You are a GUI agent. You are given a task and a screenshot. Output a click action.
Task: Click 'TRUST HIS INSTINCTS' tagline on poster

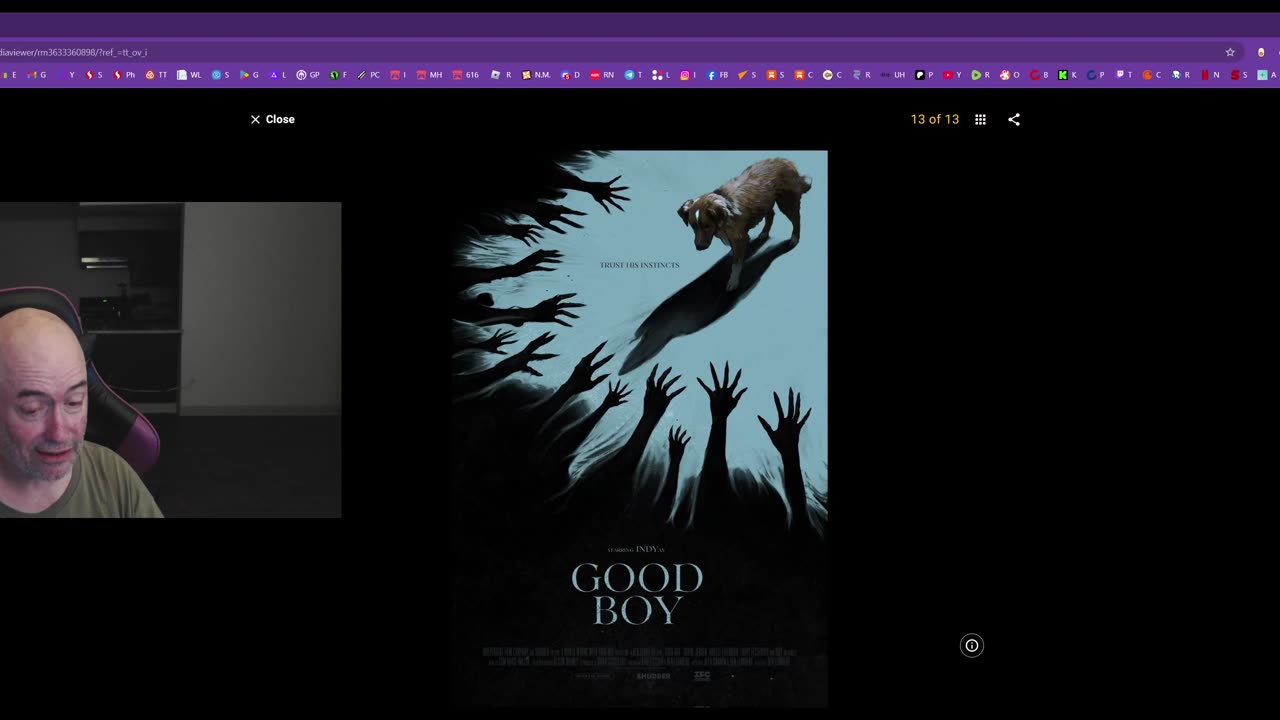639,265
